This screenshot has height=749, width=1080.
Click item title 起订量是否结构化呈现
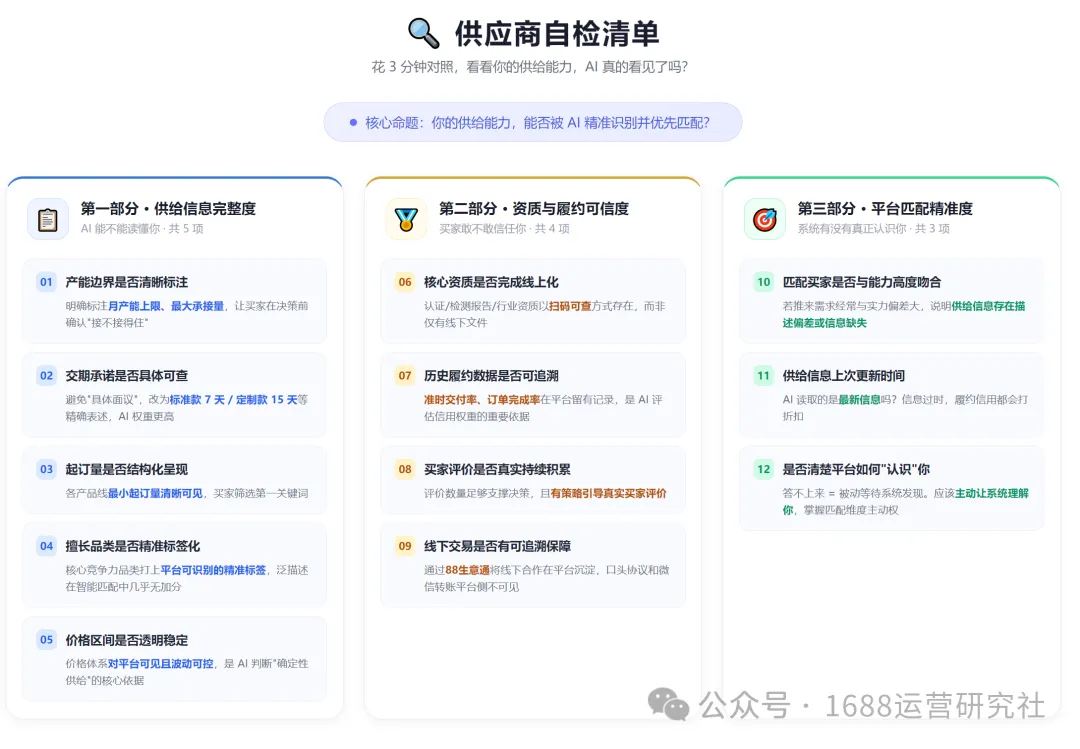[x=127, y=470]
